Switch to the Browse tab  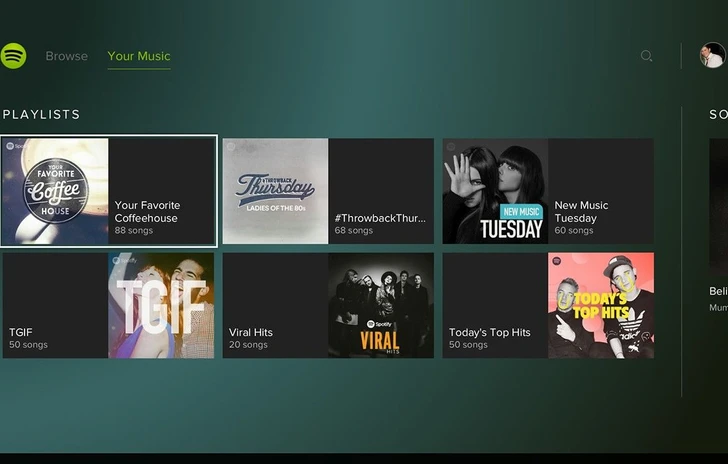[66, 56]
